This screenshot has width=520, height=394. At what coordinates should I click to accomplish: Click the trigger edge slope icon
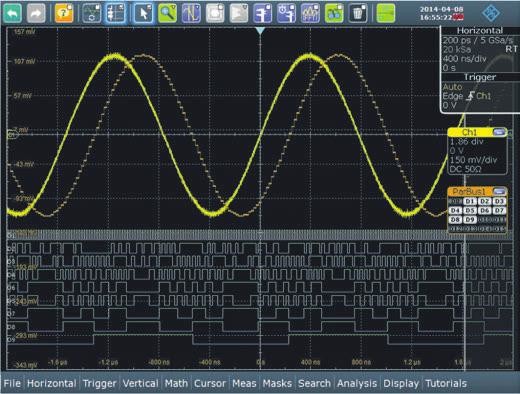click(470, 96)
